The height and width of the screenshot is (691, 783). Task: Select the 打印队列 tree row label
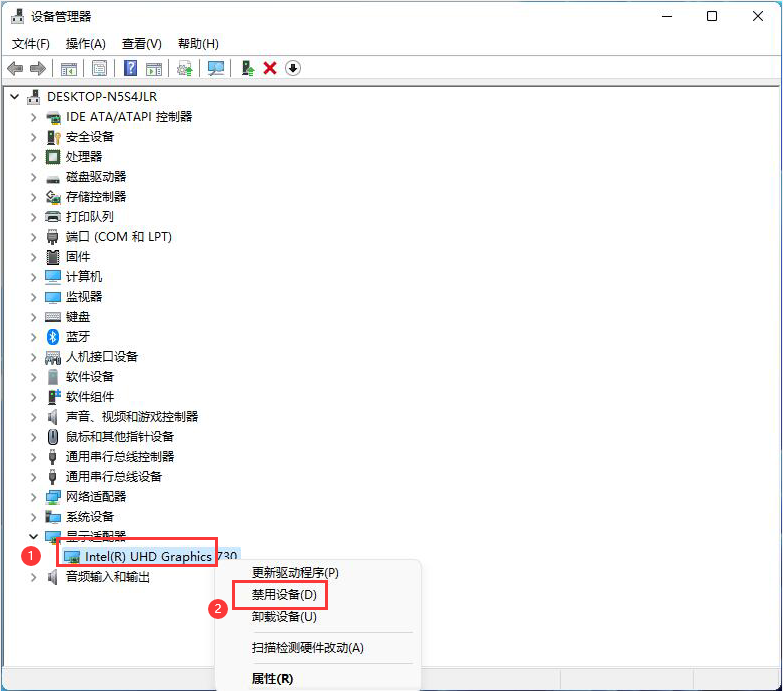click(90, 217)
